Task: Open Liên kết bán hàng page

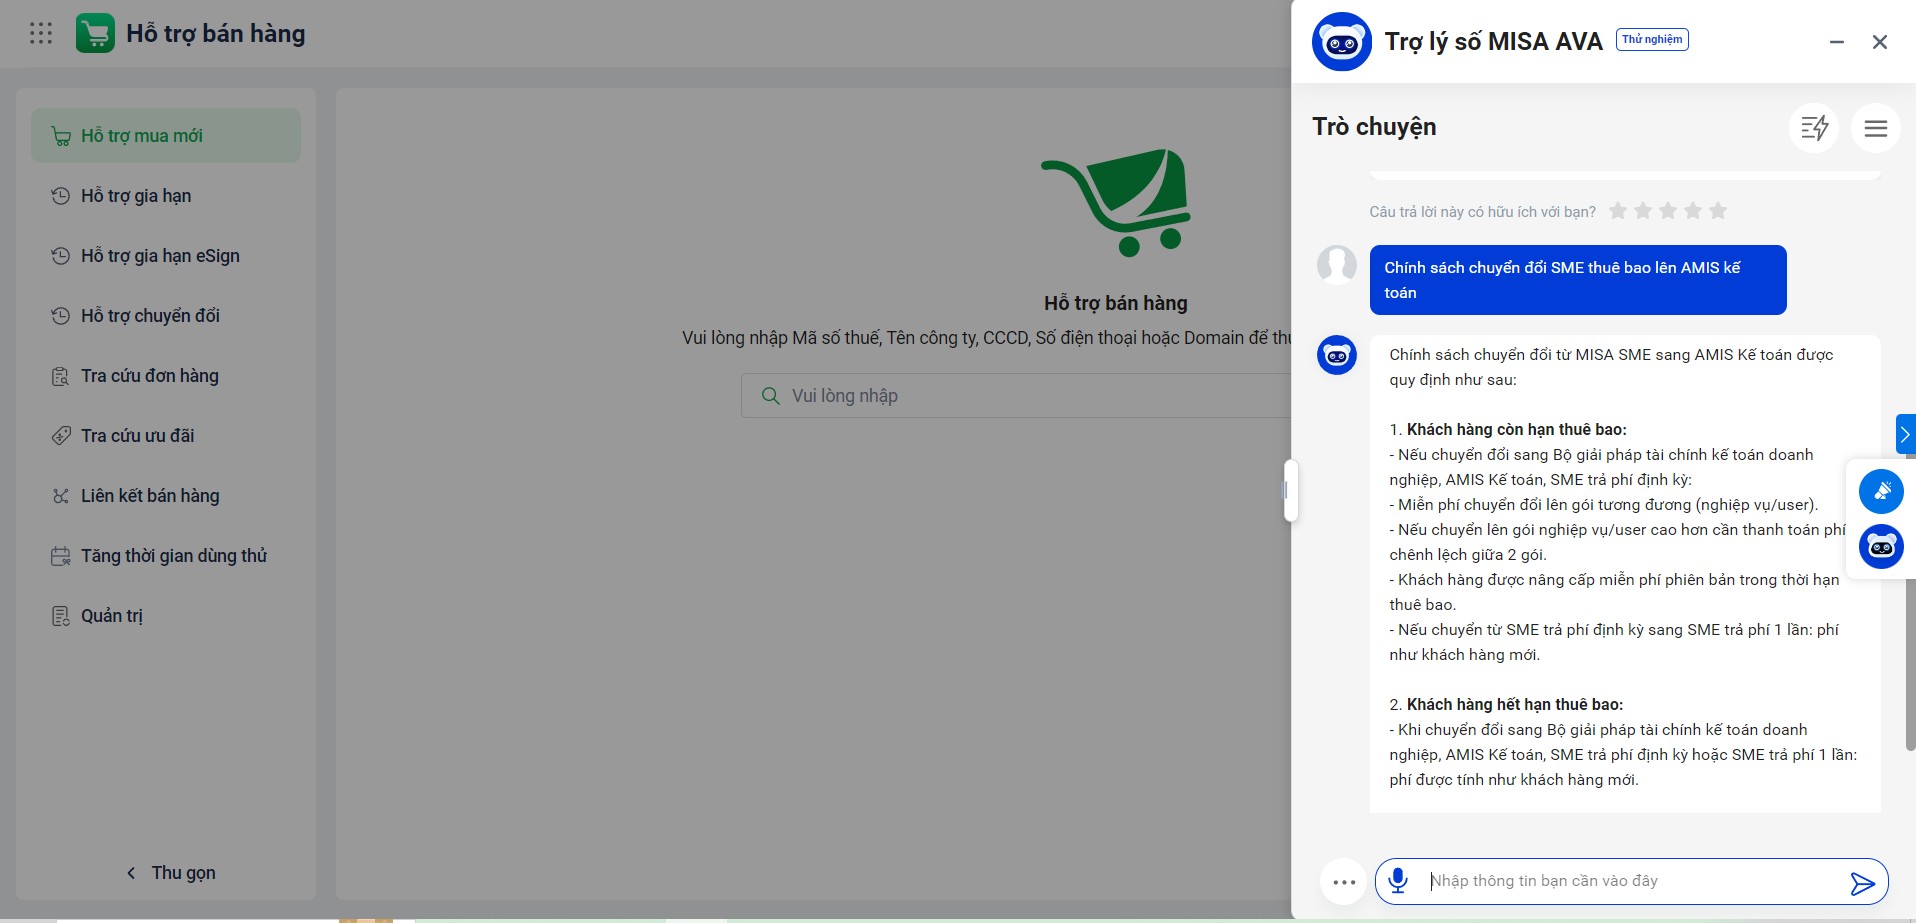Action: click(150, 496)
